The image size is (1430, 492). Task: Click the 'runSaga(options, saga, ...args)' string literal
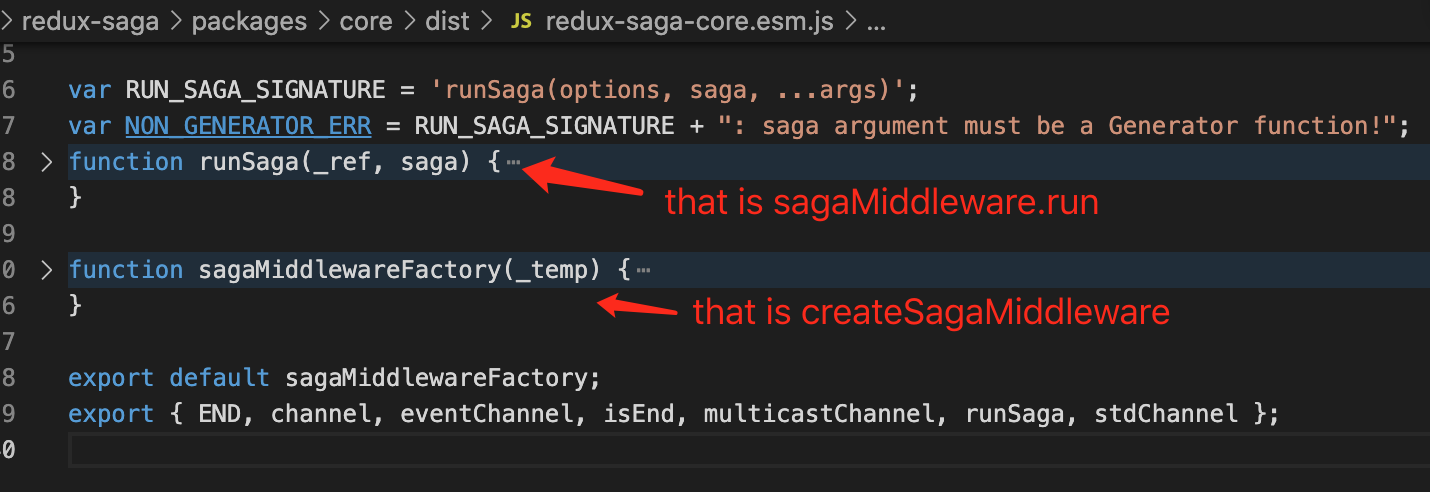click(668, 90)
